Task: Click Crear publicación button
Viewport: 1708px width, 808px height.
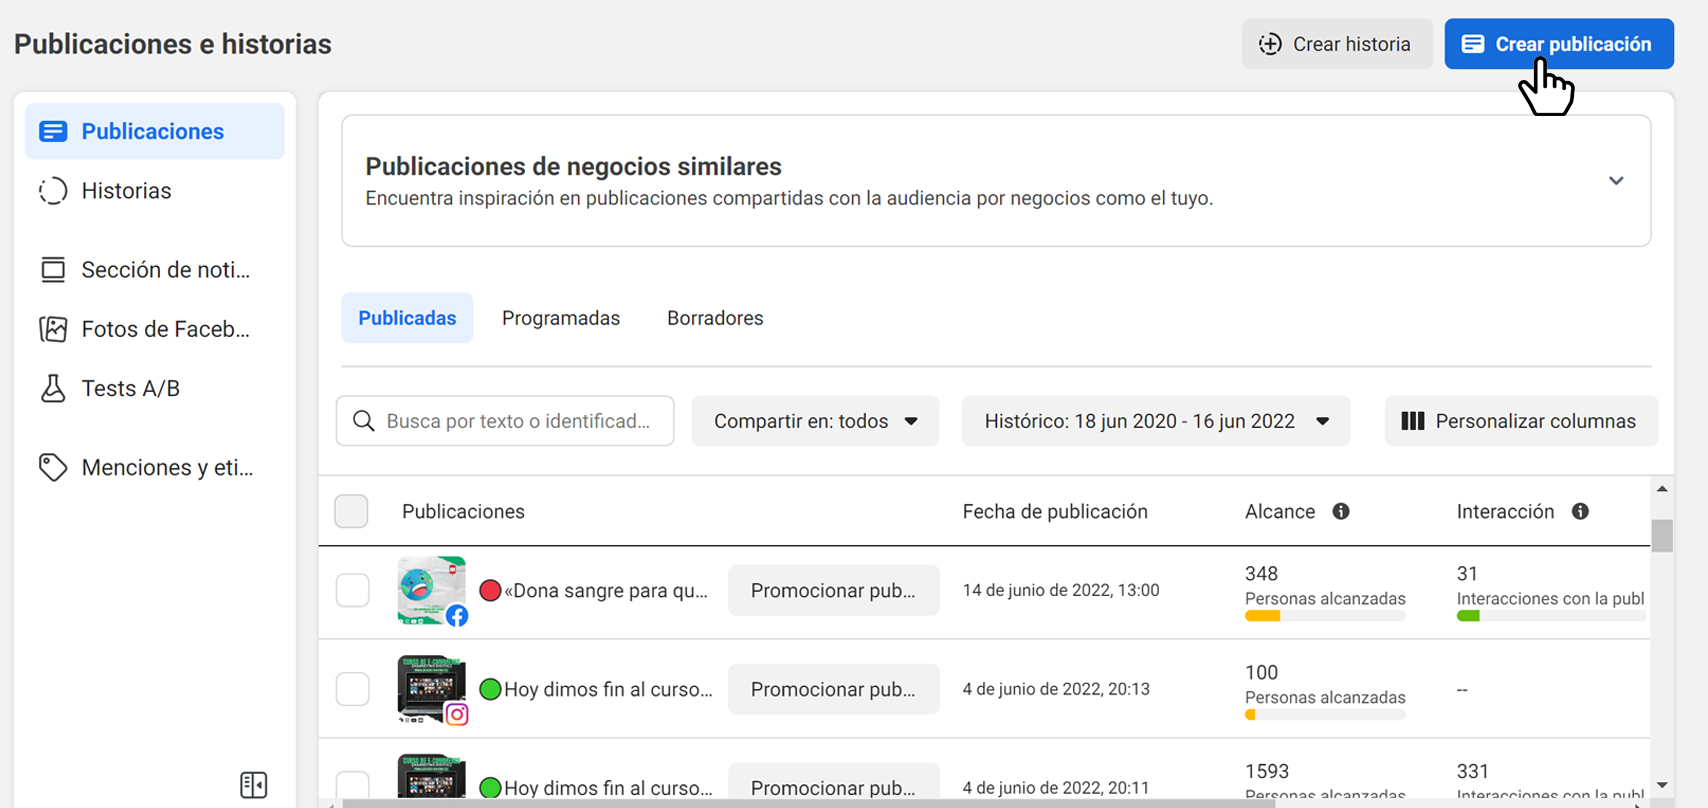Action: point(1559,44)
